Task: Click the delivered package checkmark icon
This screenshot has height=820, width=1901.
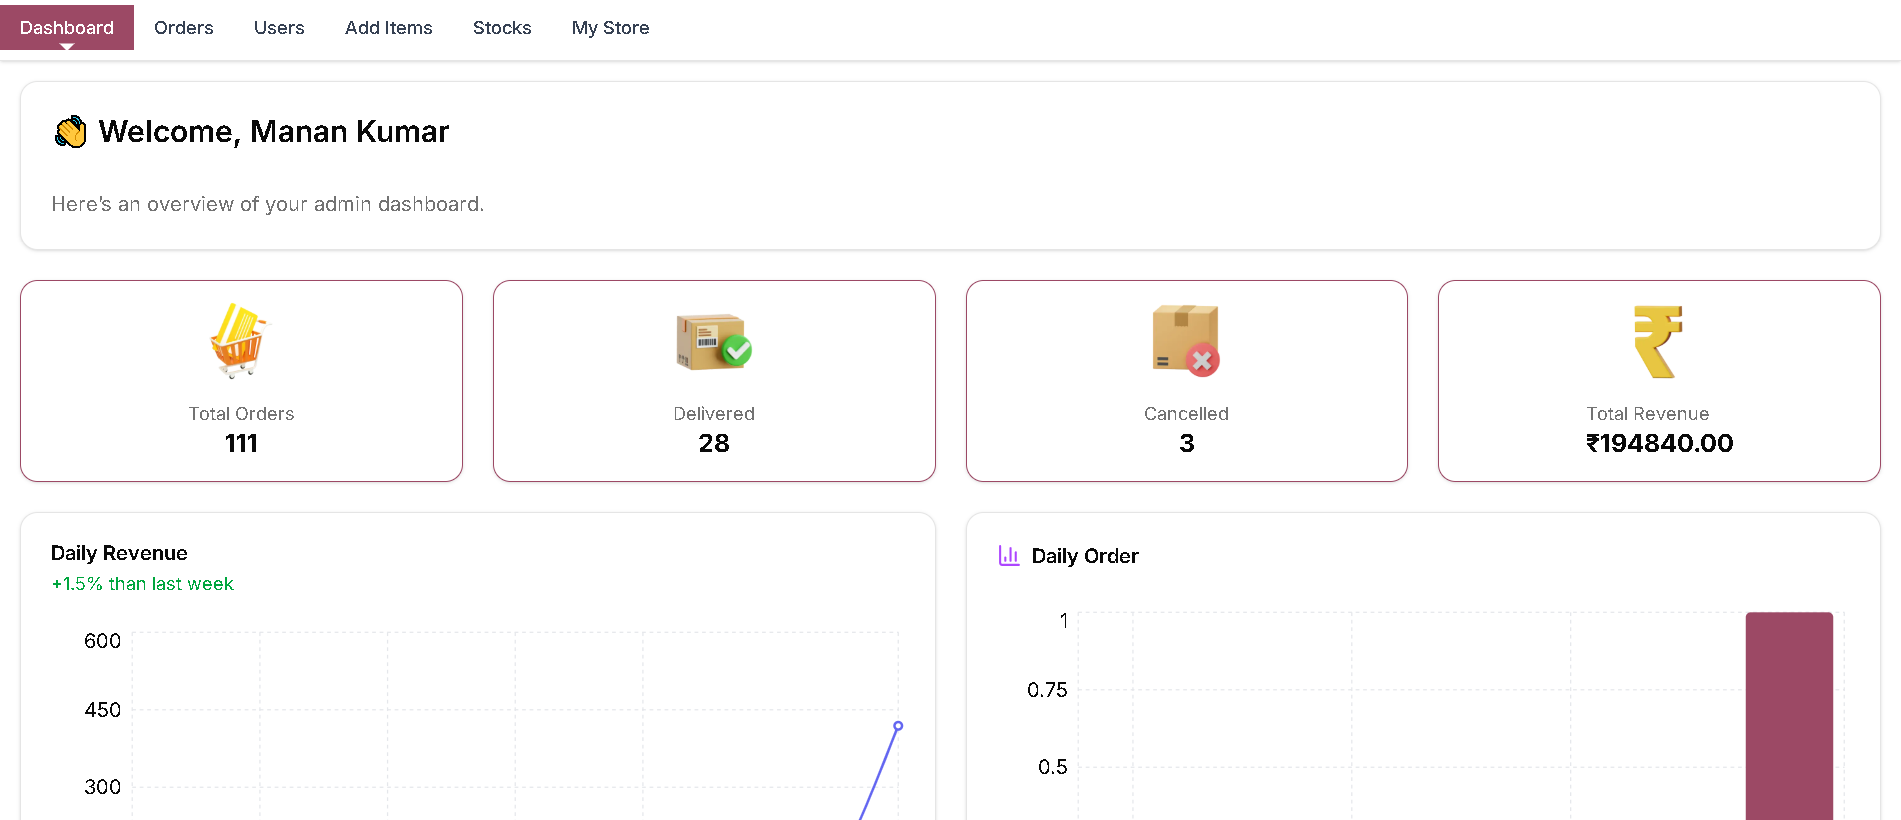Action: coord(714,342)
